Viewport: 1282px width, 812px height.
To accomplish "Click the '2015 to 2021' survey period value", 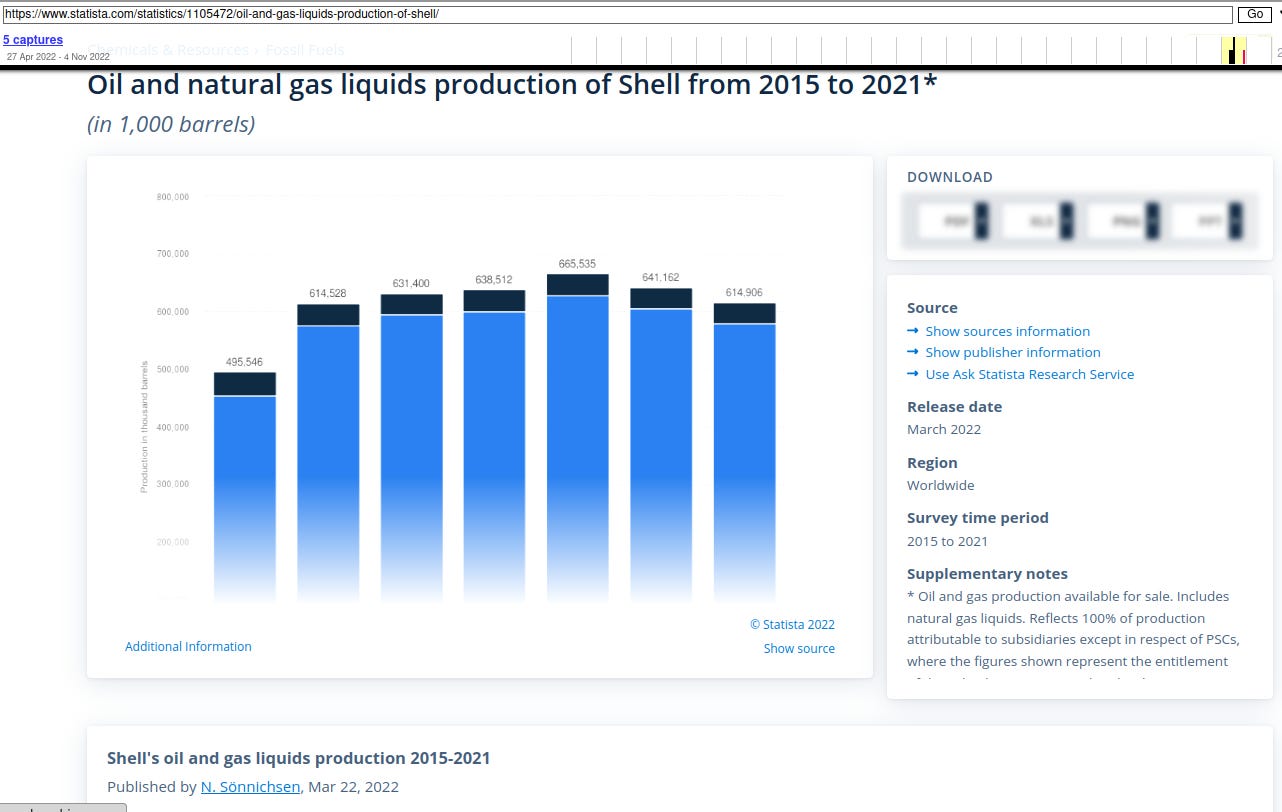I will pyautogui.click(x=947, y=541).
